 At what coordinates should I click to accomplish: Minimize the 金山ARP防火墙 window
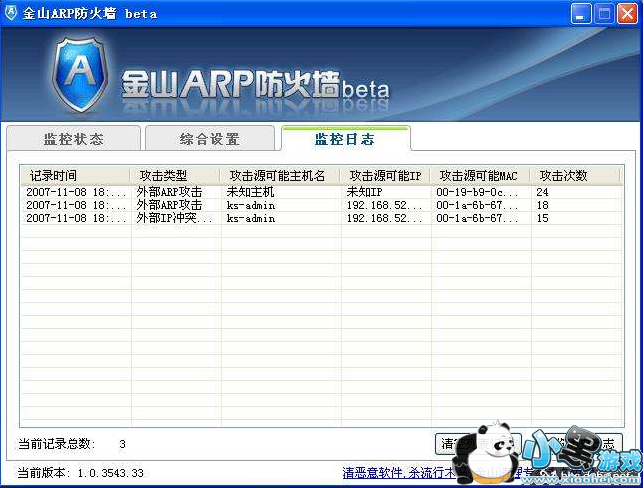pyautogui.click(x=581, y=14)
